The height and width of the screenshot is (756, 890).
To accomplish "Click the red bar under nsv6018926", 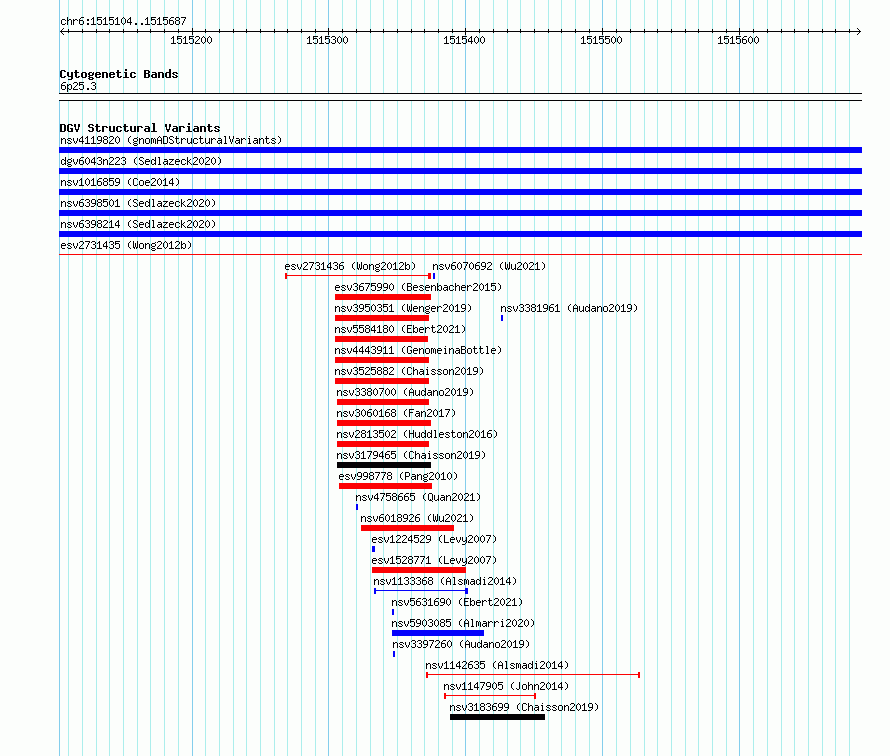I will tap(408, 528).
